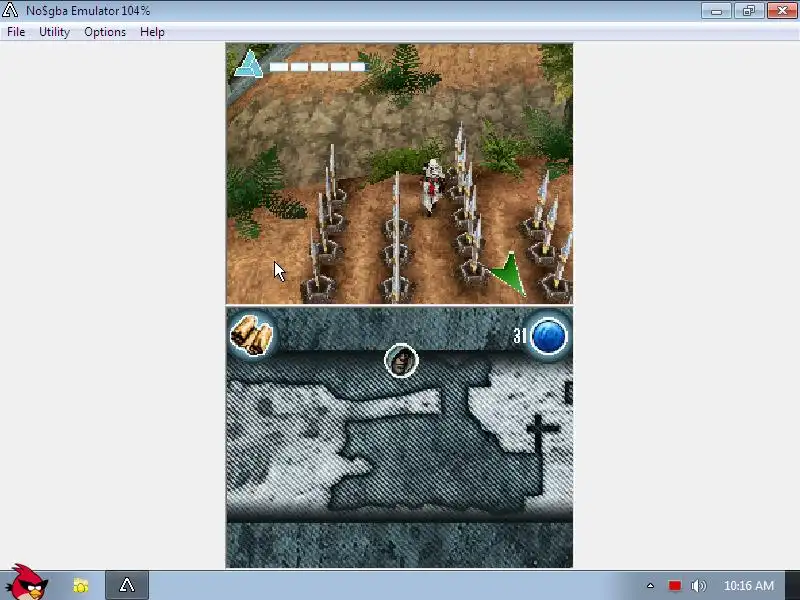Image resolution: width=800 pixels, height=600 pixels.
Task: Click the Assassin's Creed triangle logo in HUD
Action: coord(248,64)
